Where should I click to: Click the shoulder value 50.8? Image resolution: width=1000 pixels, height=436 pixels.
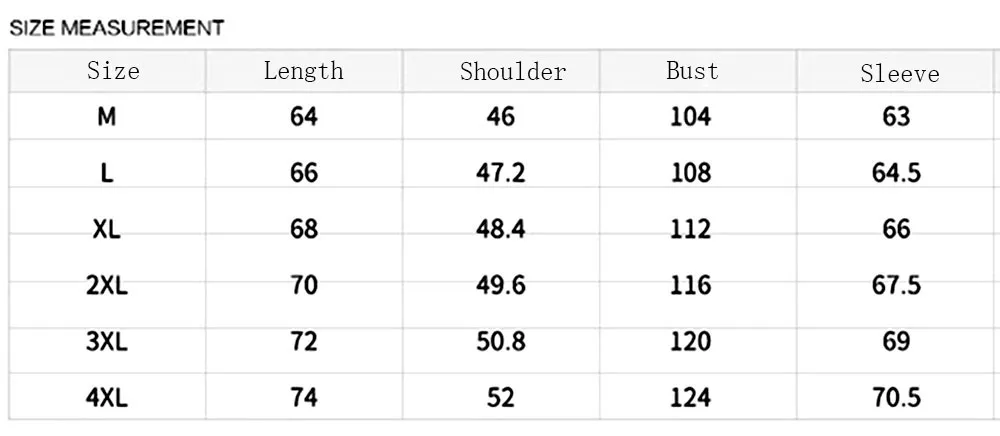pos(501,342)
